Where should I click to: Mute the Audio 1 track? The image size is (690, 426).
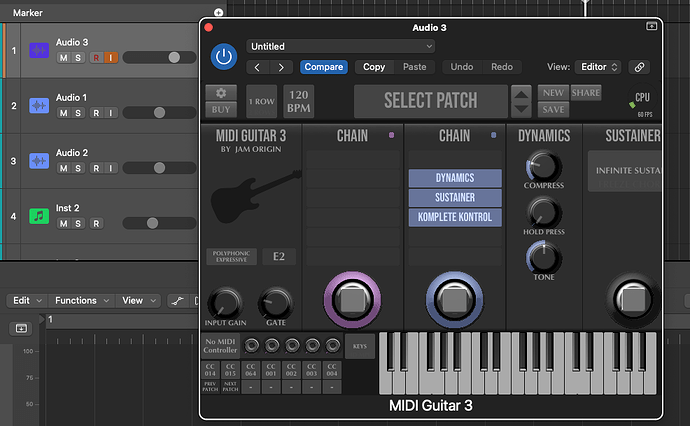tap(64, 113)
